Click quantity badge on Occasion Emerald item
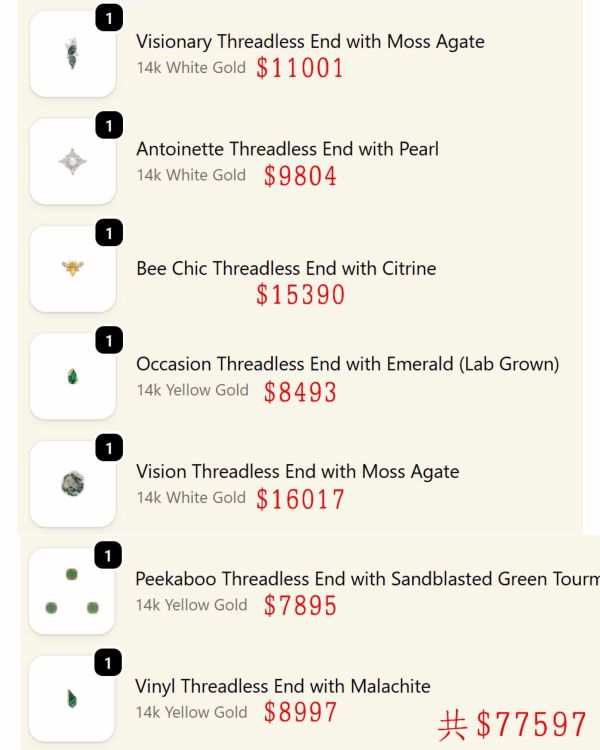The image size is (600, 750). tap(108, 341)
